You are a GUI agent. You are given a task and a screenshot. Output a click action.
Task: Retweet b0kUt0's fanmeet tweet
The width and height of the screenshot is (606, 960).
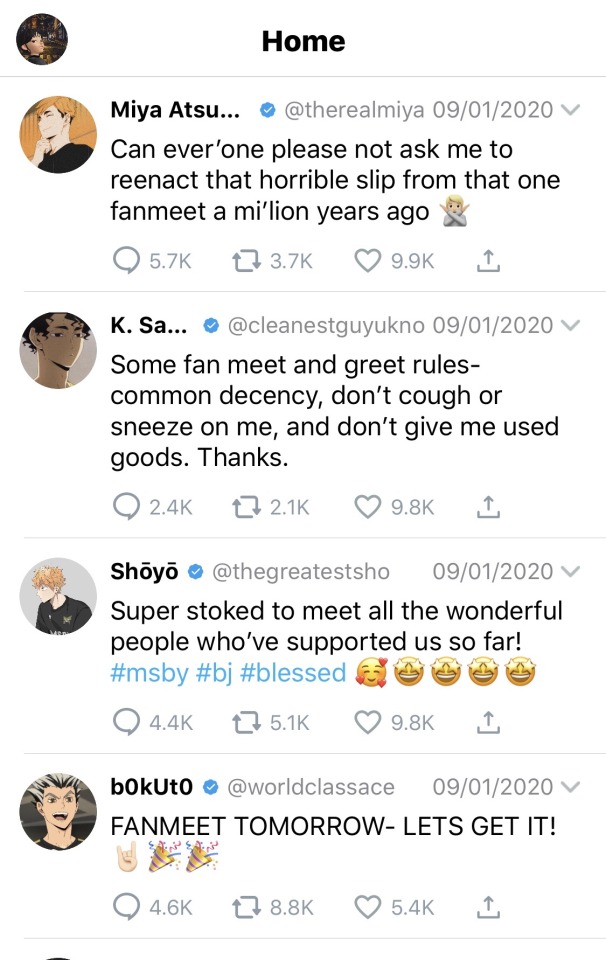(x=243, y=907)
